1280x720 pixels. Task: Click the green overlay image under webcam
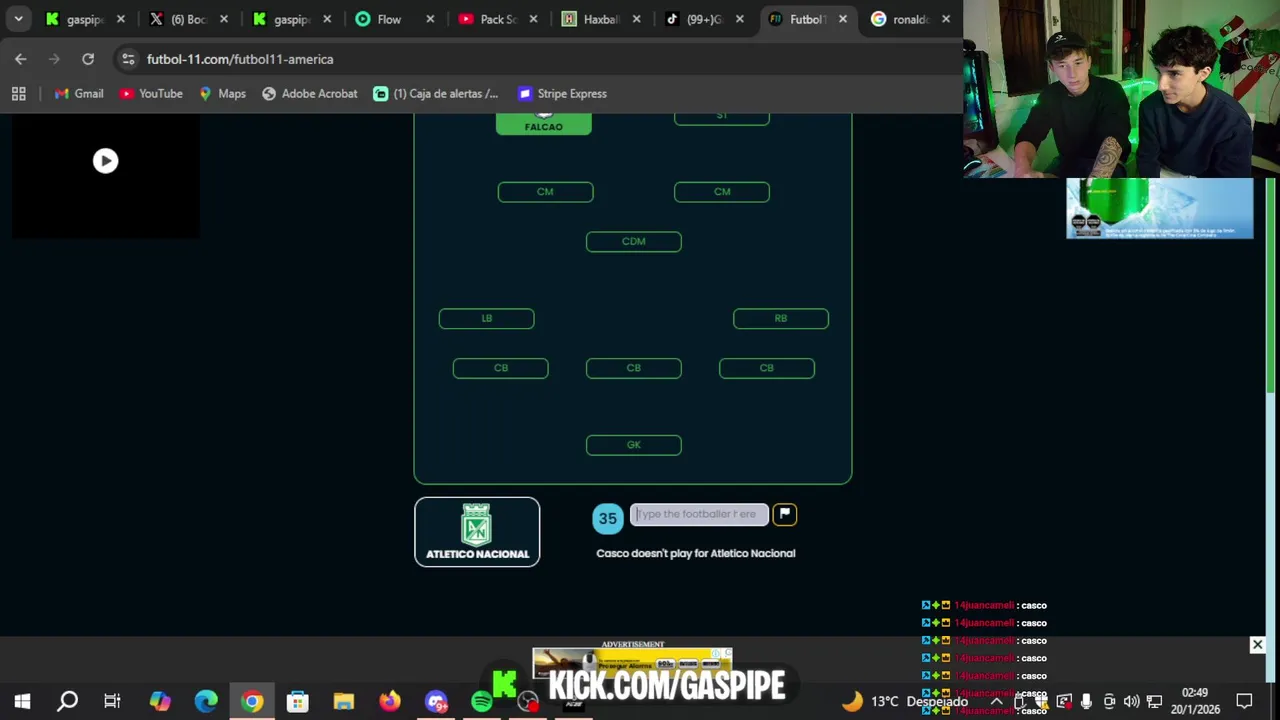pos(1159,208)
